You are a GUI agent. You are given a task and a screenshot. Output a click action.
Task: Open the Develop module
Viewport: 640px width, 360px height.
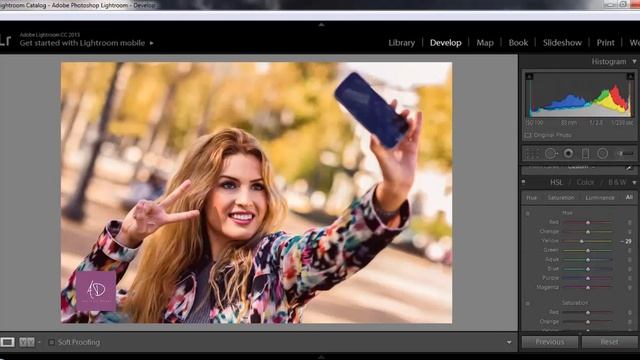(x=445, y=43)
